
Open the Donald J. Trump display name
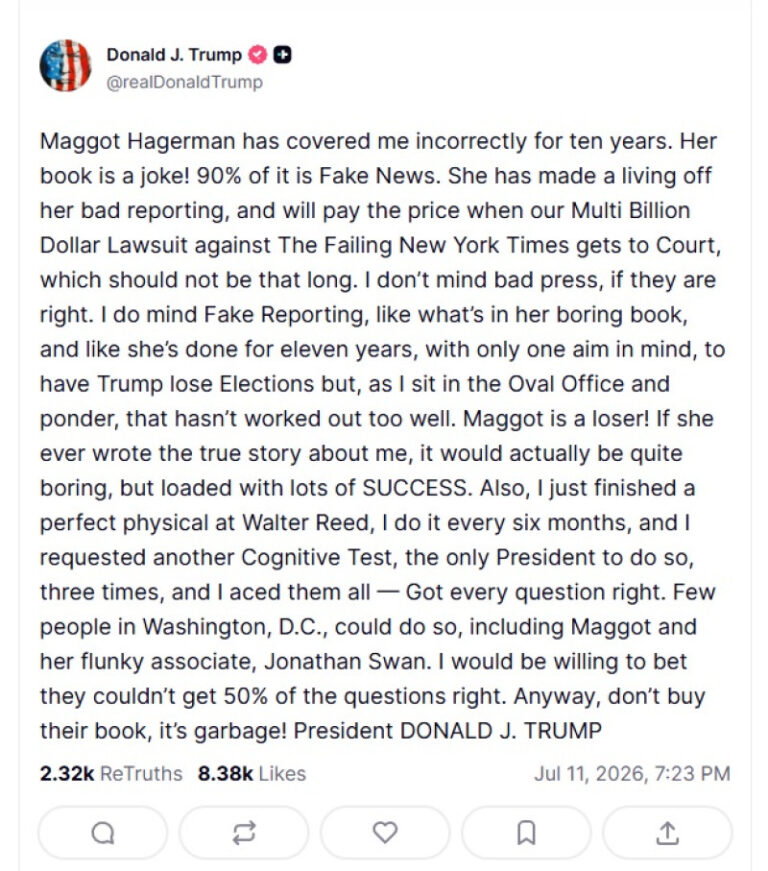[x=174, y=54]
